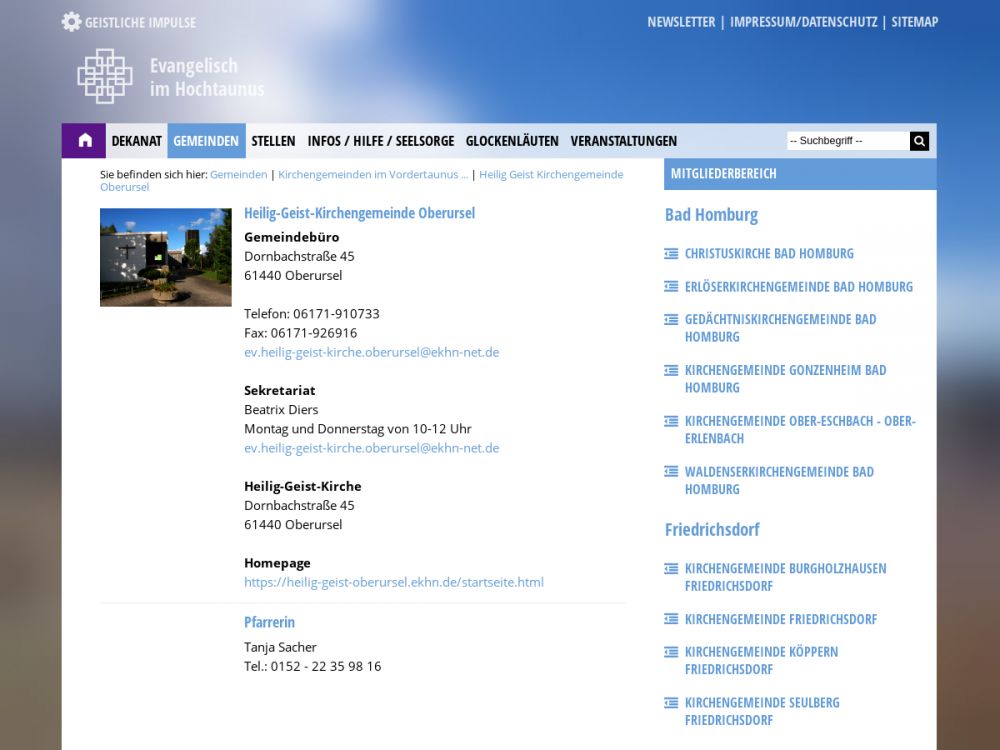Click list icon beside Waldenserkirchengemeinde Bad Homburg
The image size is (1000, 750).
pyautogui.click(x=671, y=472)
